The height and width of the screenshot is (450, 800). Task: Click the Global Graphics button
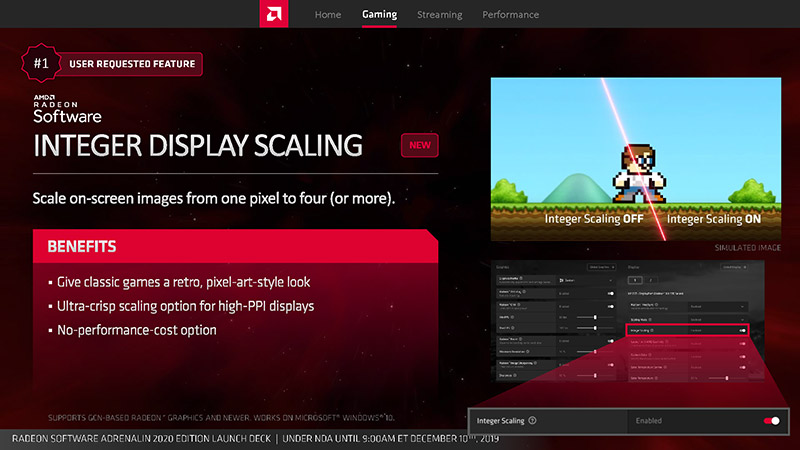click(602, 267)
